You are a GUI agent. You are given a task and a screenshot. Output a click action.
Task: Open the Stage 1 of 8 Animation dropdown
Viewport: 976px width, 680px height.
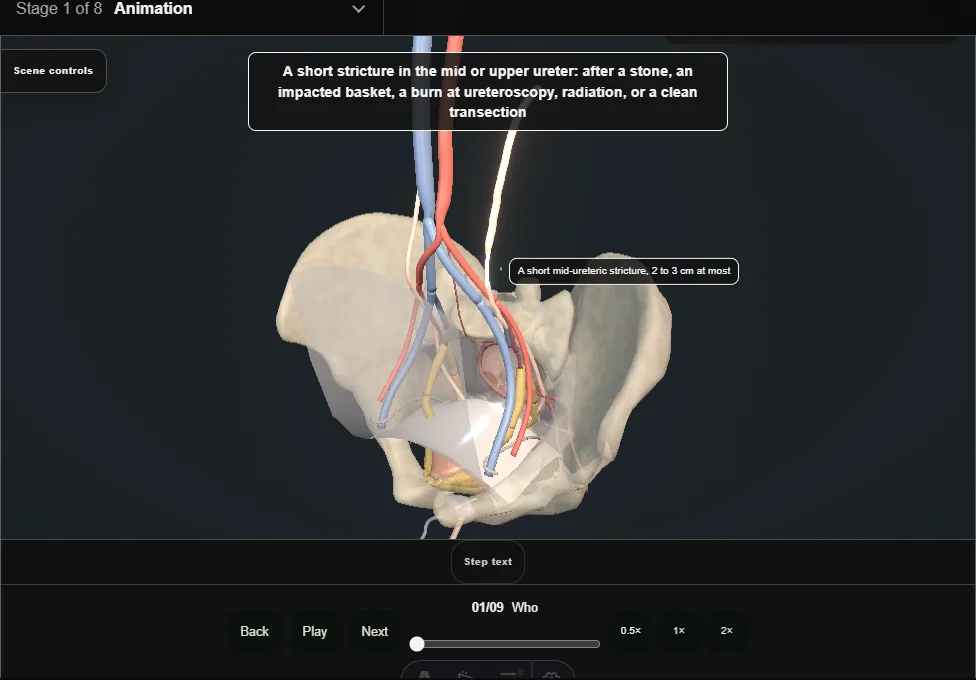(190, 9)
